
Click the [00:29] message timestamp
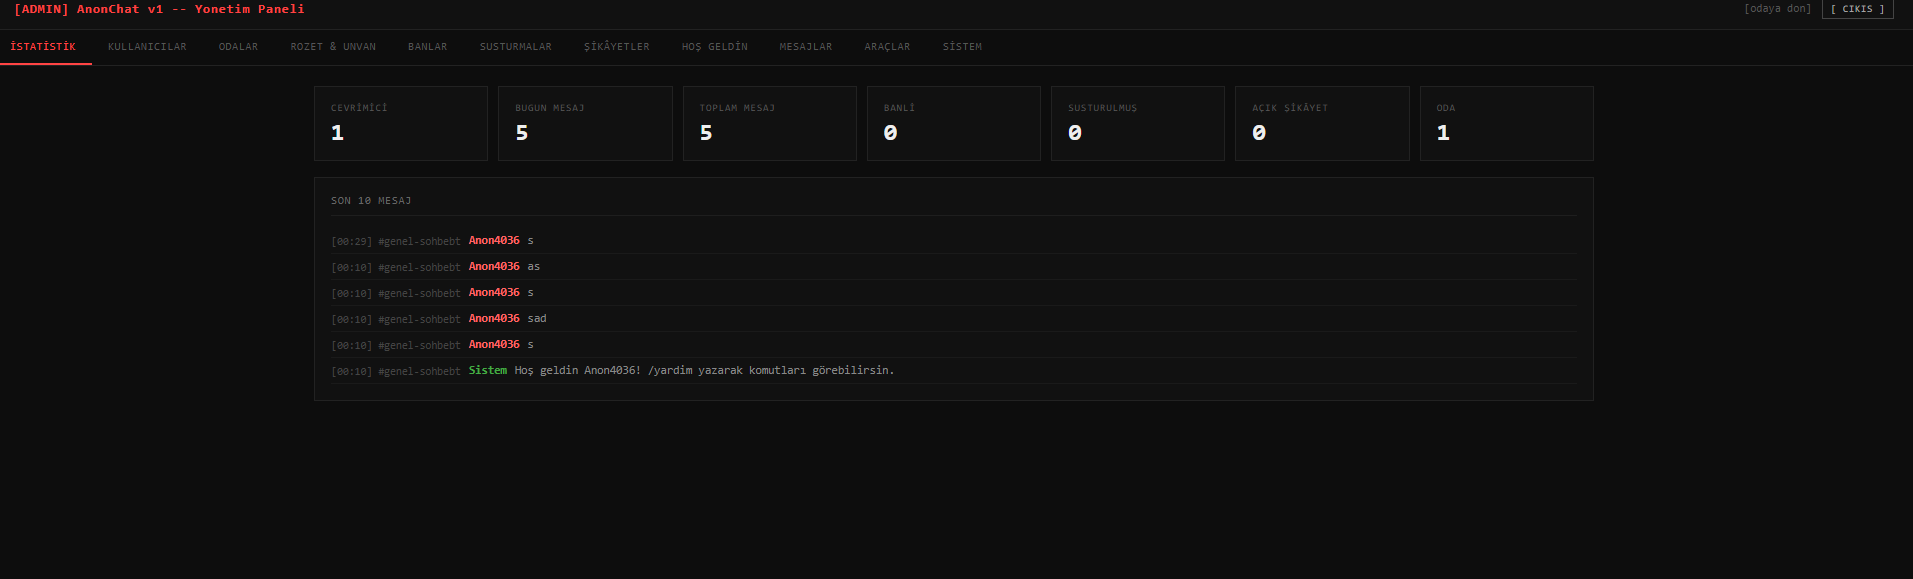click(351, 241)
